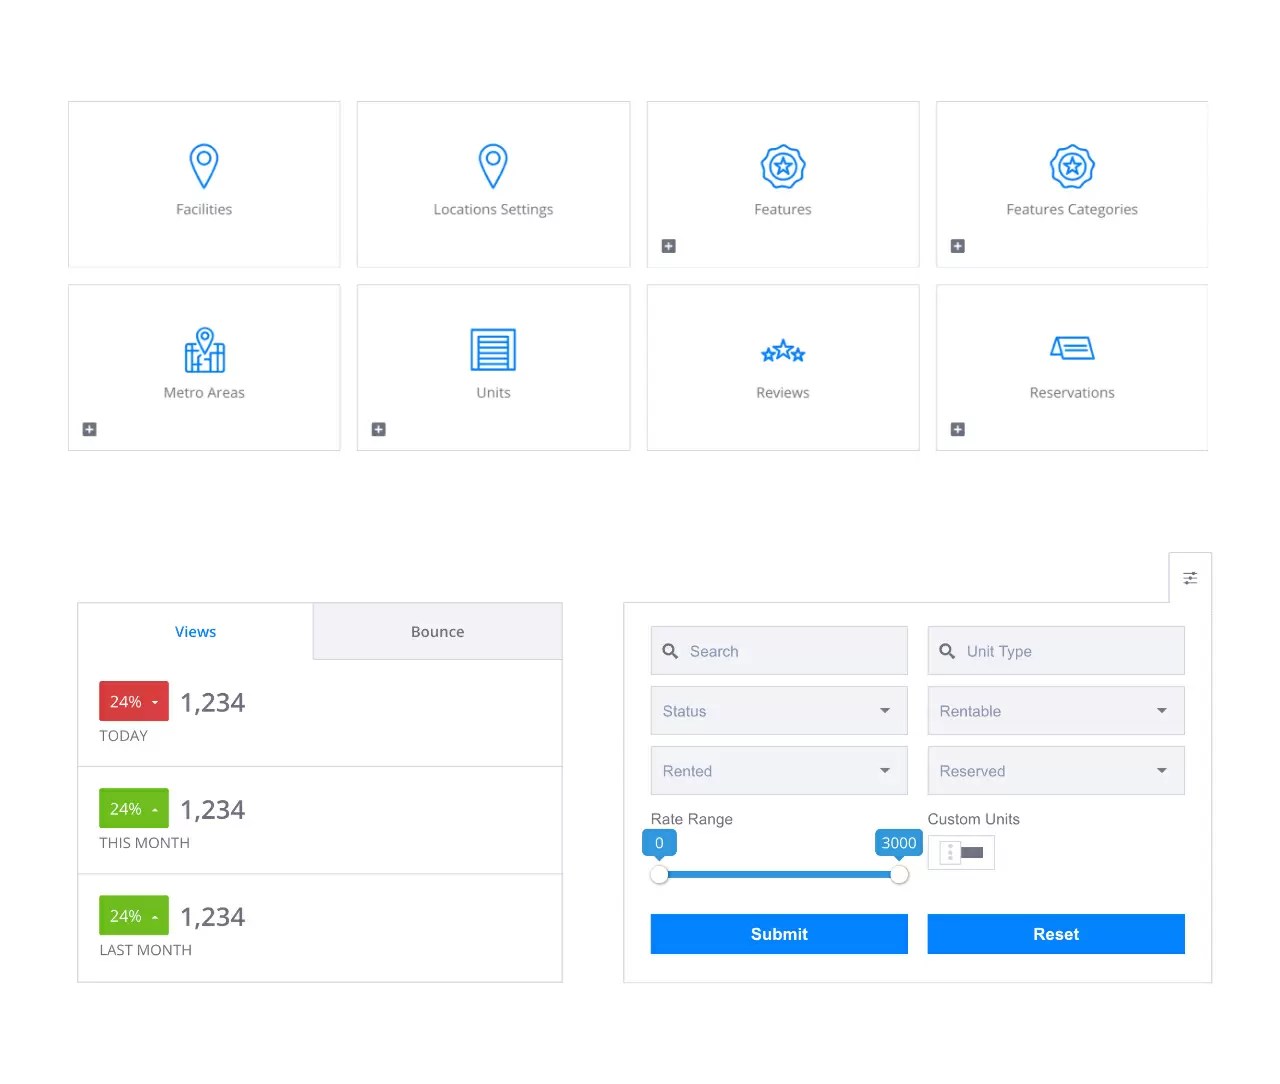Click the Reviews stars icon

pyautogui.click(x=783, y=351)
